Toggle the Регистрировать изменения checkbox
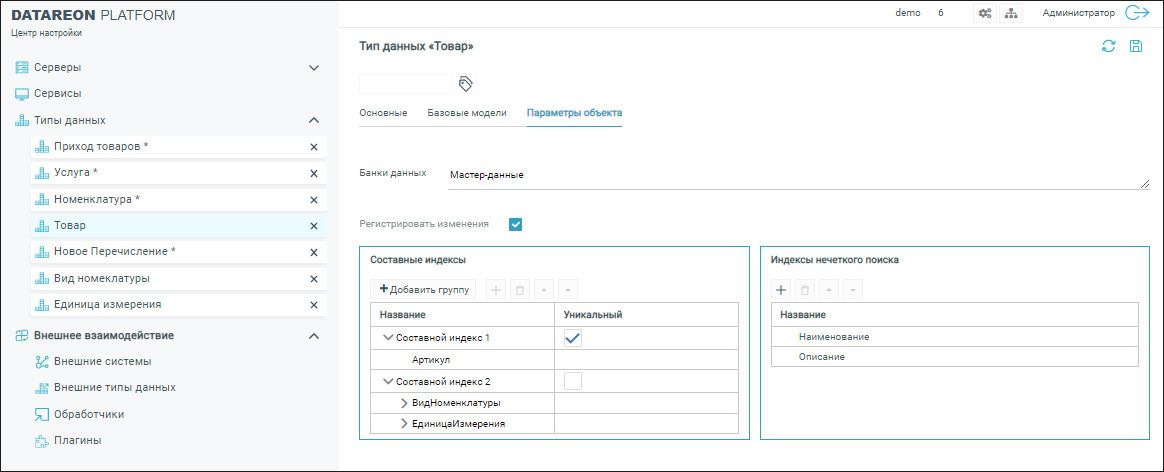The height and width of the screenshot is (472, 1164). click(x=516, y=224)
